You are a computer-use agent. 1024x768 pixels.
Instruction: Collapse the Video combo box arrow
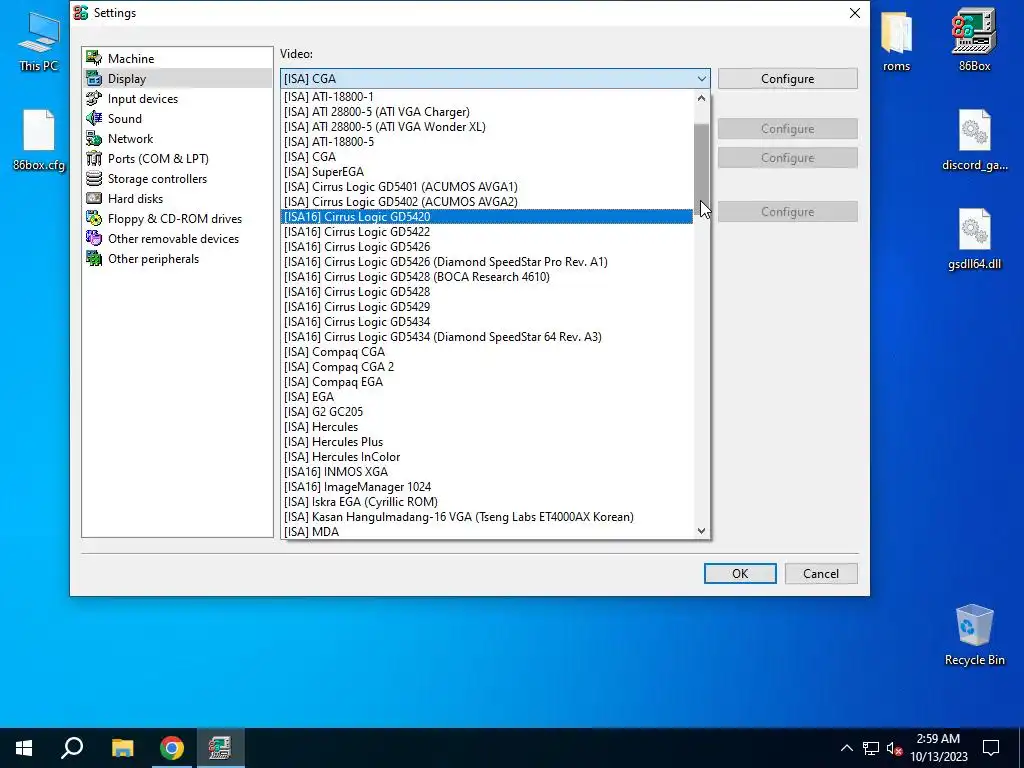(x=701, y=78)
